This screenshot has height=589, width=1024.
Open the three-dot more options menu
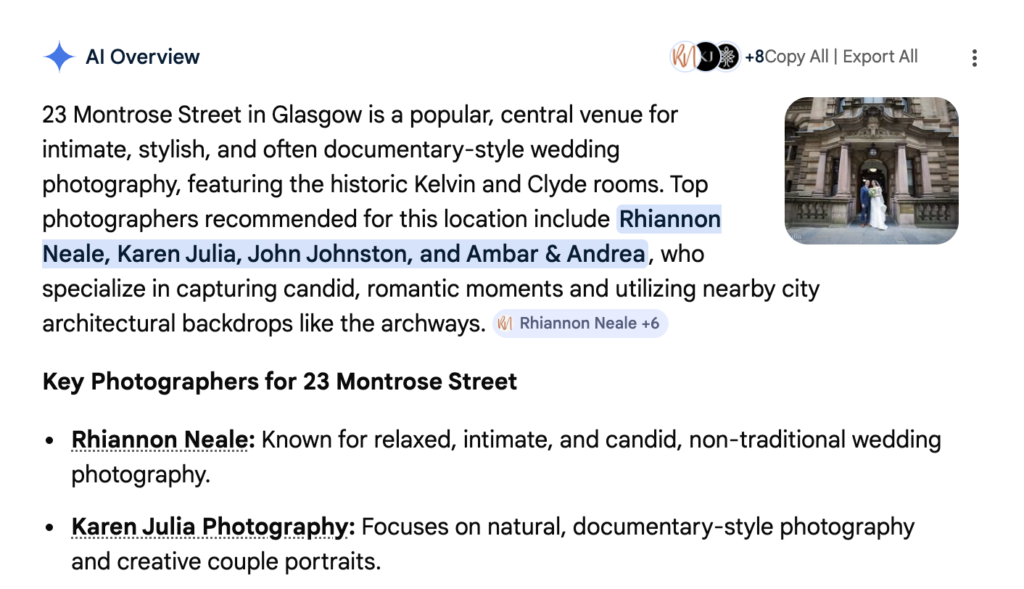974,58
